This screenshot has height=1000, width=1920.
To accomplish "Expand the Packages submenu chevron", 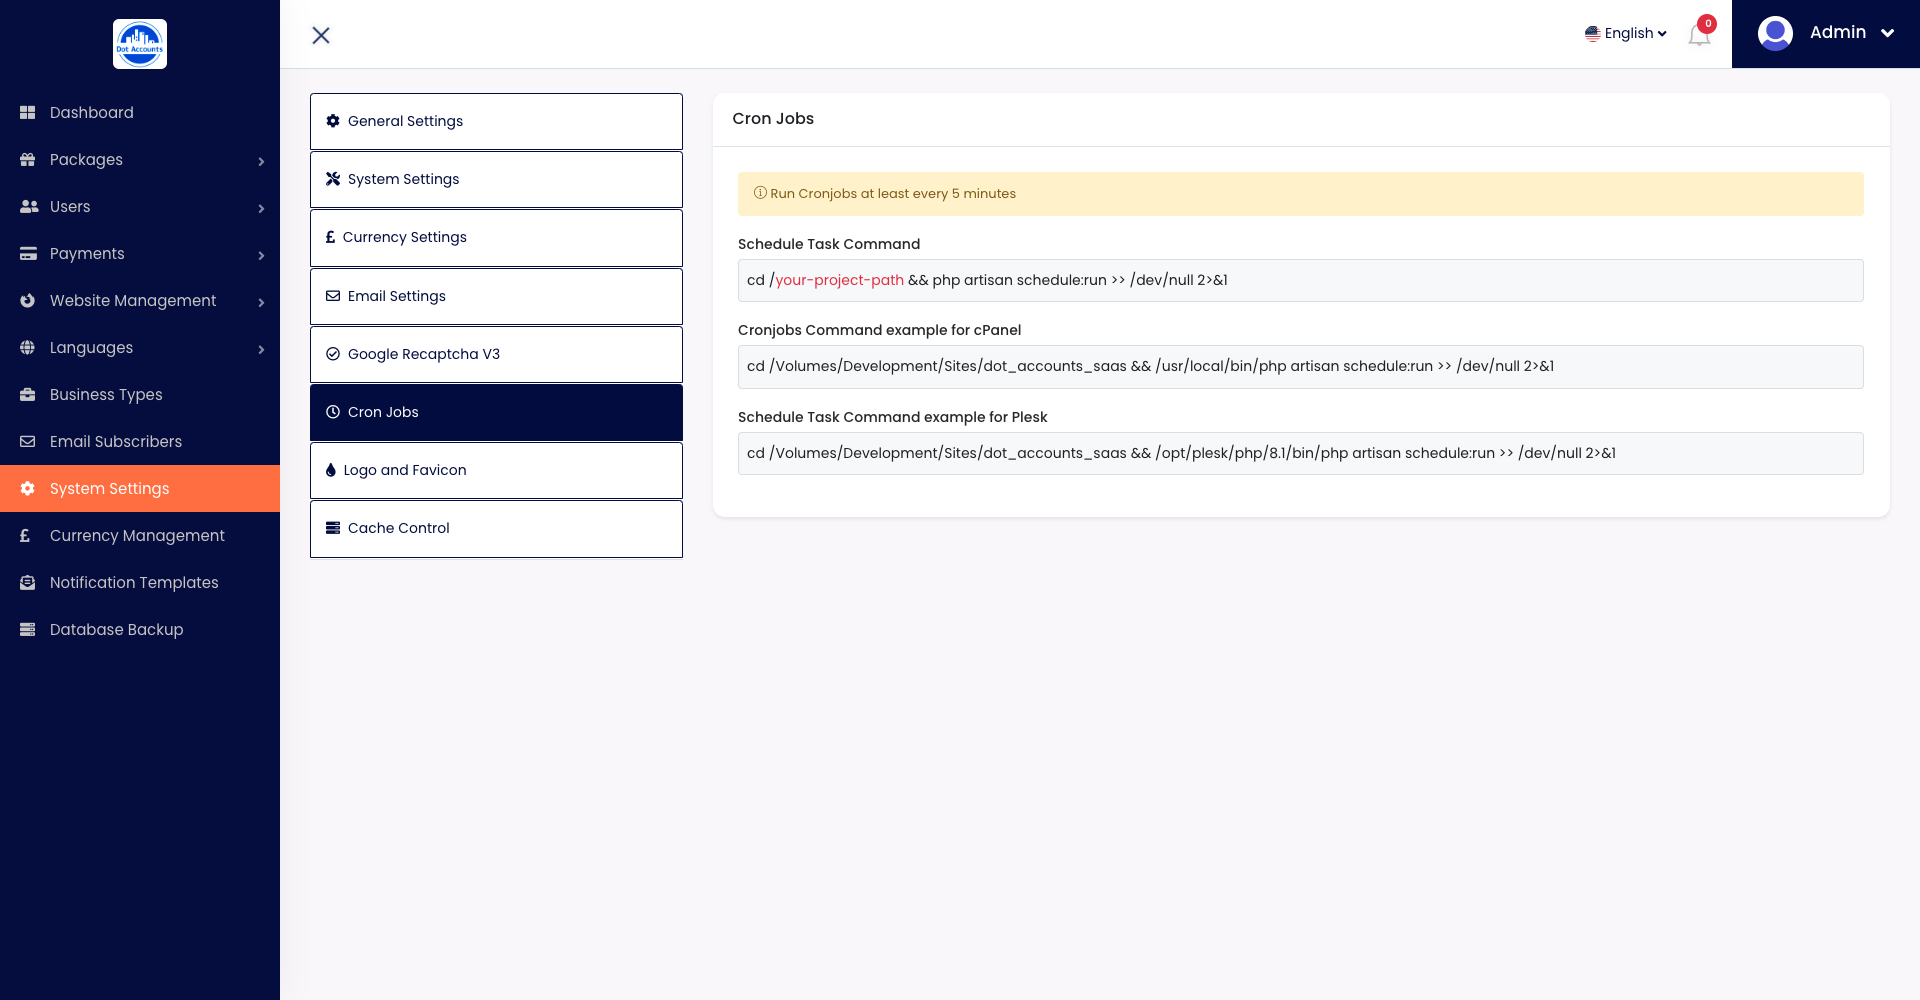I will click(x=261, y=161).
